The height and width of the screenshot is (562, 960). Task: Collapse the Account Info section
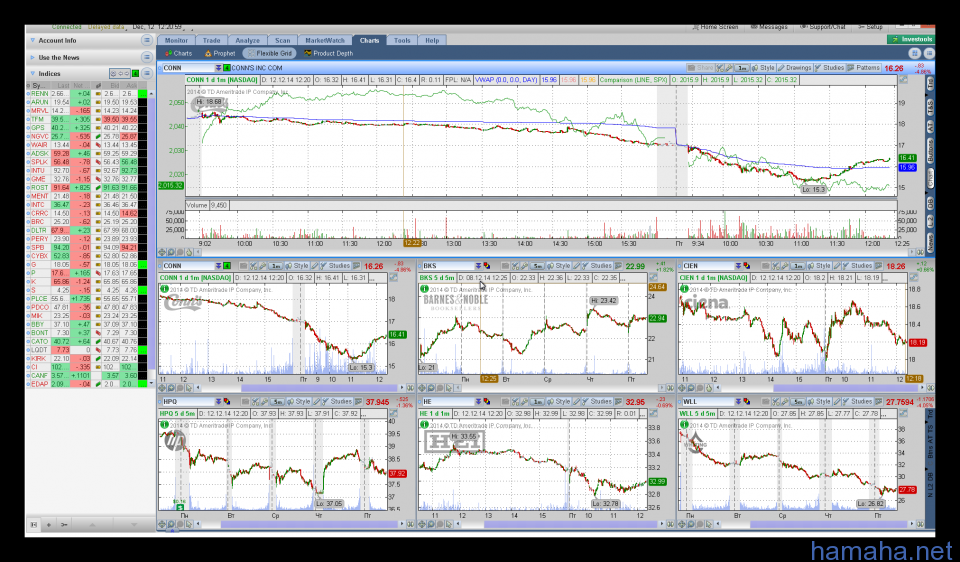point(32,40)
